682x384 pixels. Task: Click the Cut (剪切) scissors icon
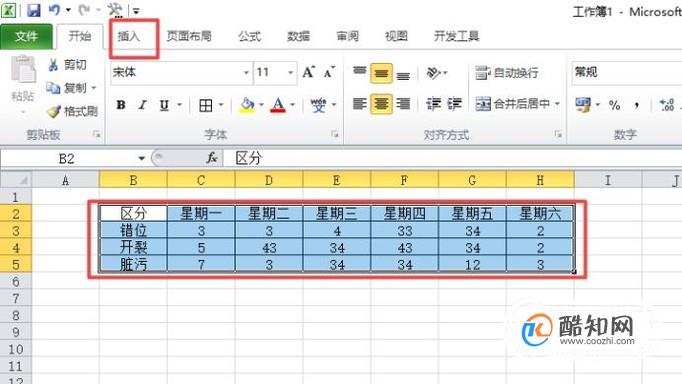point(53,65)
